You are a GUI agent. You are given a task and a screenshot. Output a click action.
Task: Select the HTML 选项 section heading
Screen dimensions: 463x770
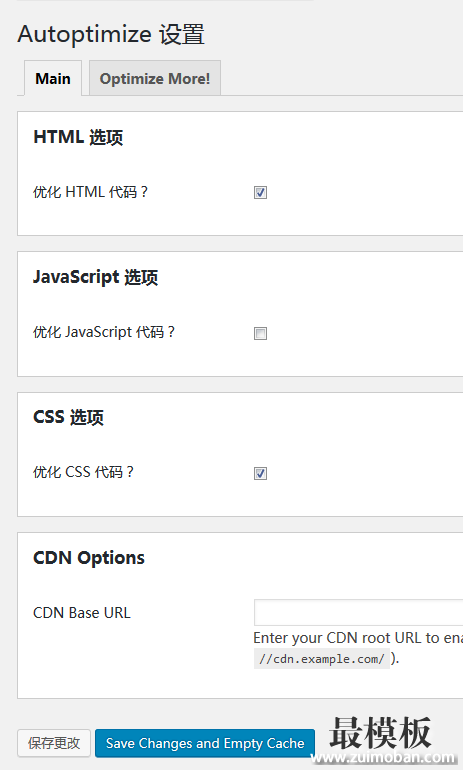click(x=78, y=137)
